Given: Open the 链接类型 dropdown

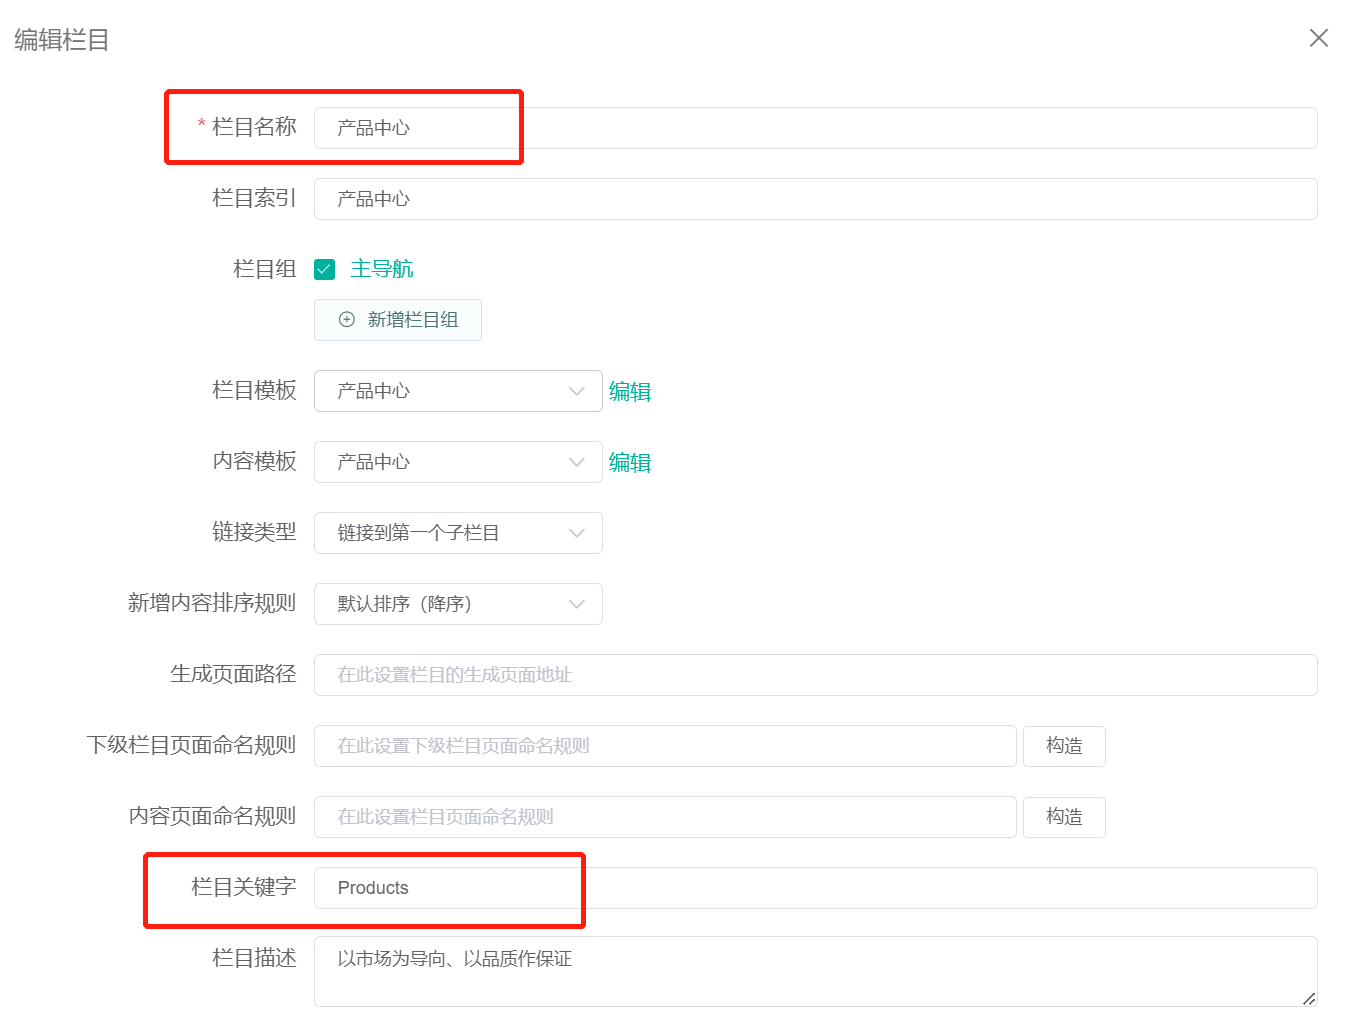Looking at the screenshot, I should [x=457, y=532].
